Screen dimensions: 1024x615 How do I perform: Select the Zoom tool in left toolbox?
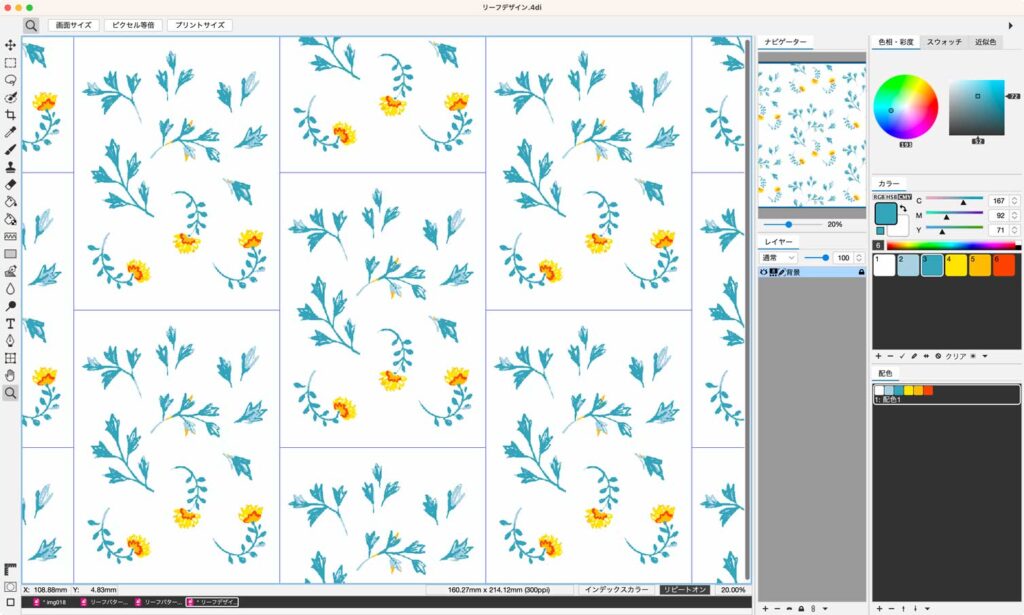tap(10, 392)
